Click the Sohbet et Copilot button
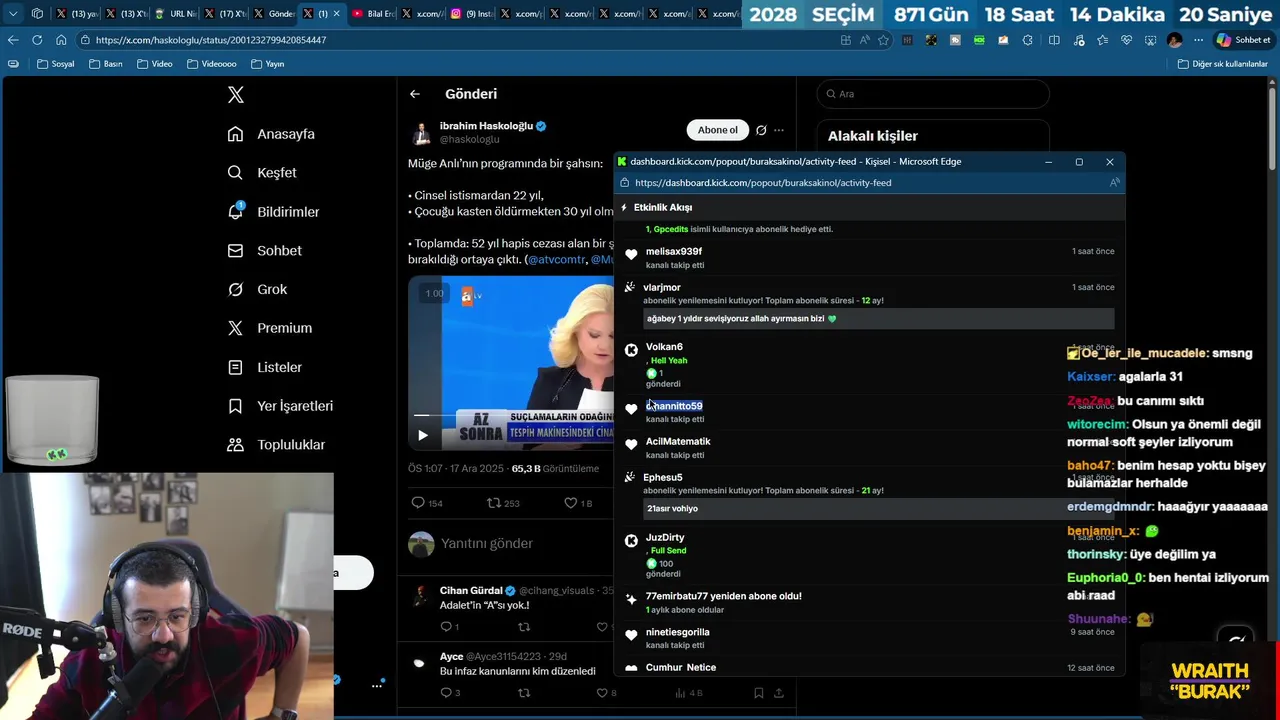1280x720 pixels. (x=1243, y=40)
